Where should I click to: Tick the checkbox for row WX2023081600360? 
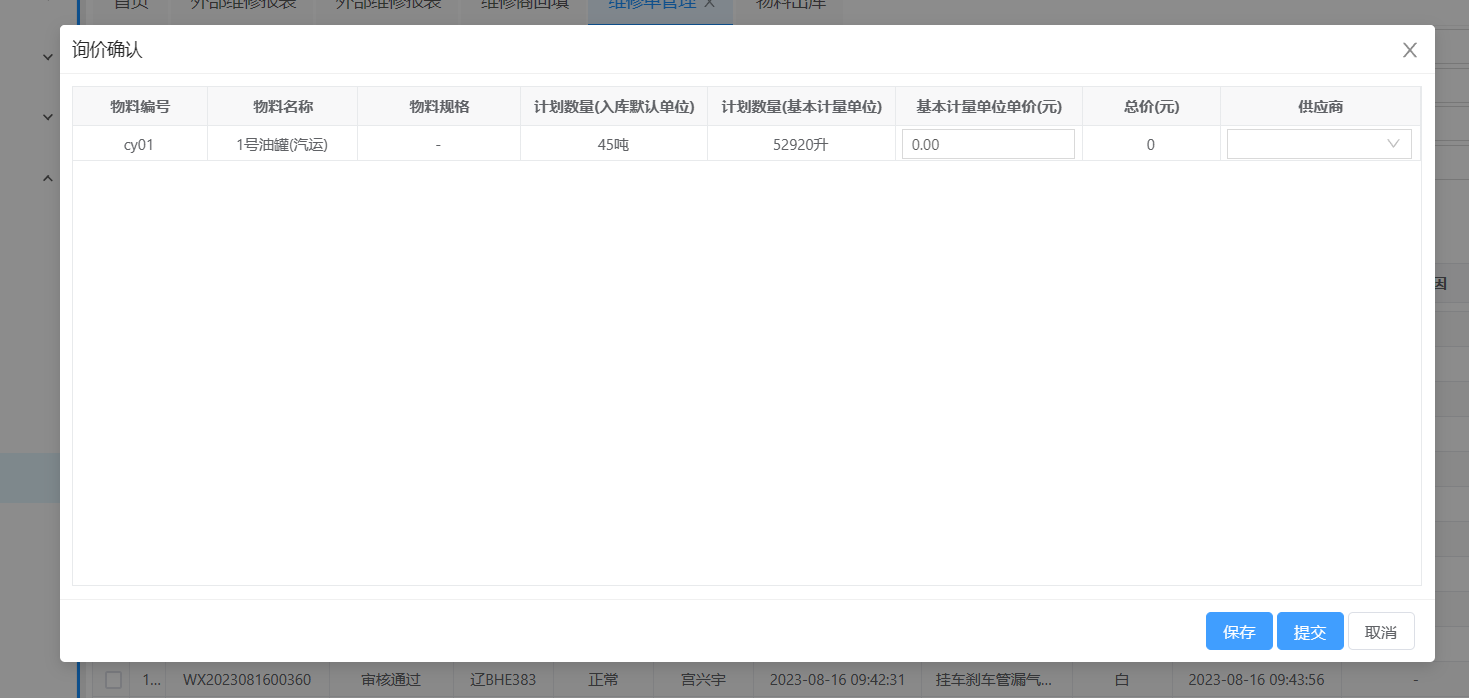click(114, 680)
